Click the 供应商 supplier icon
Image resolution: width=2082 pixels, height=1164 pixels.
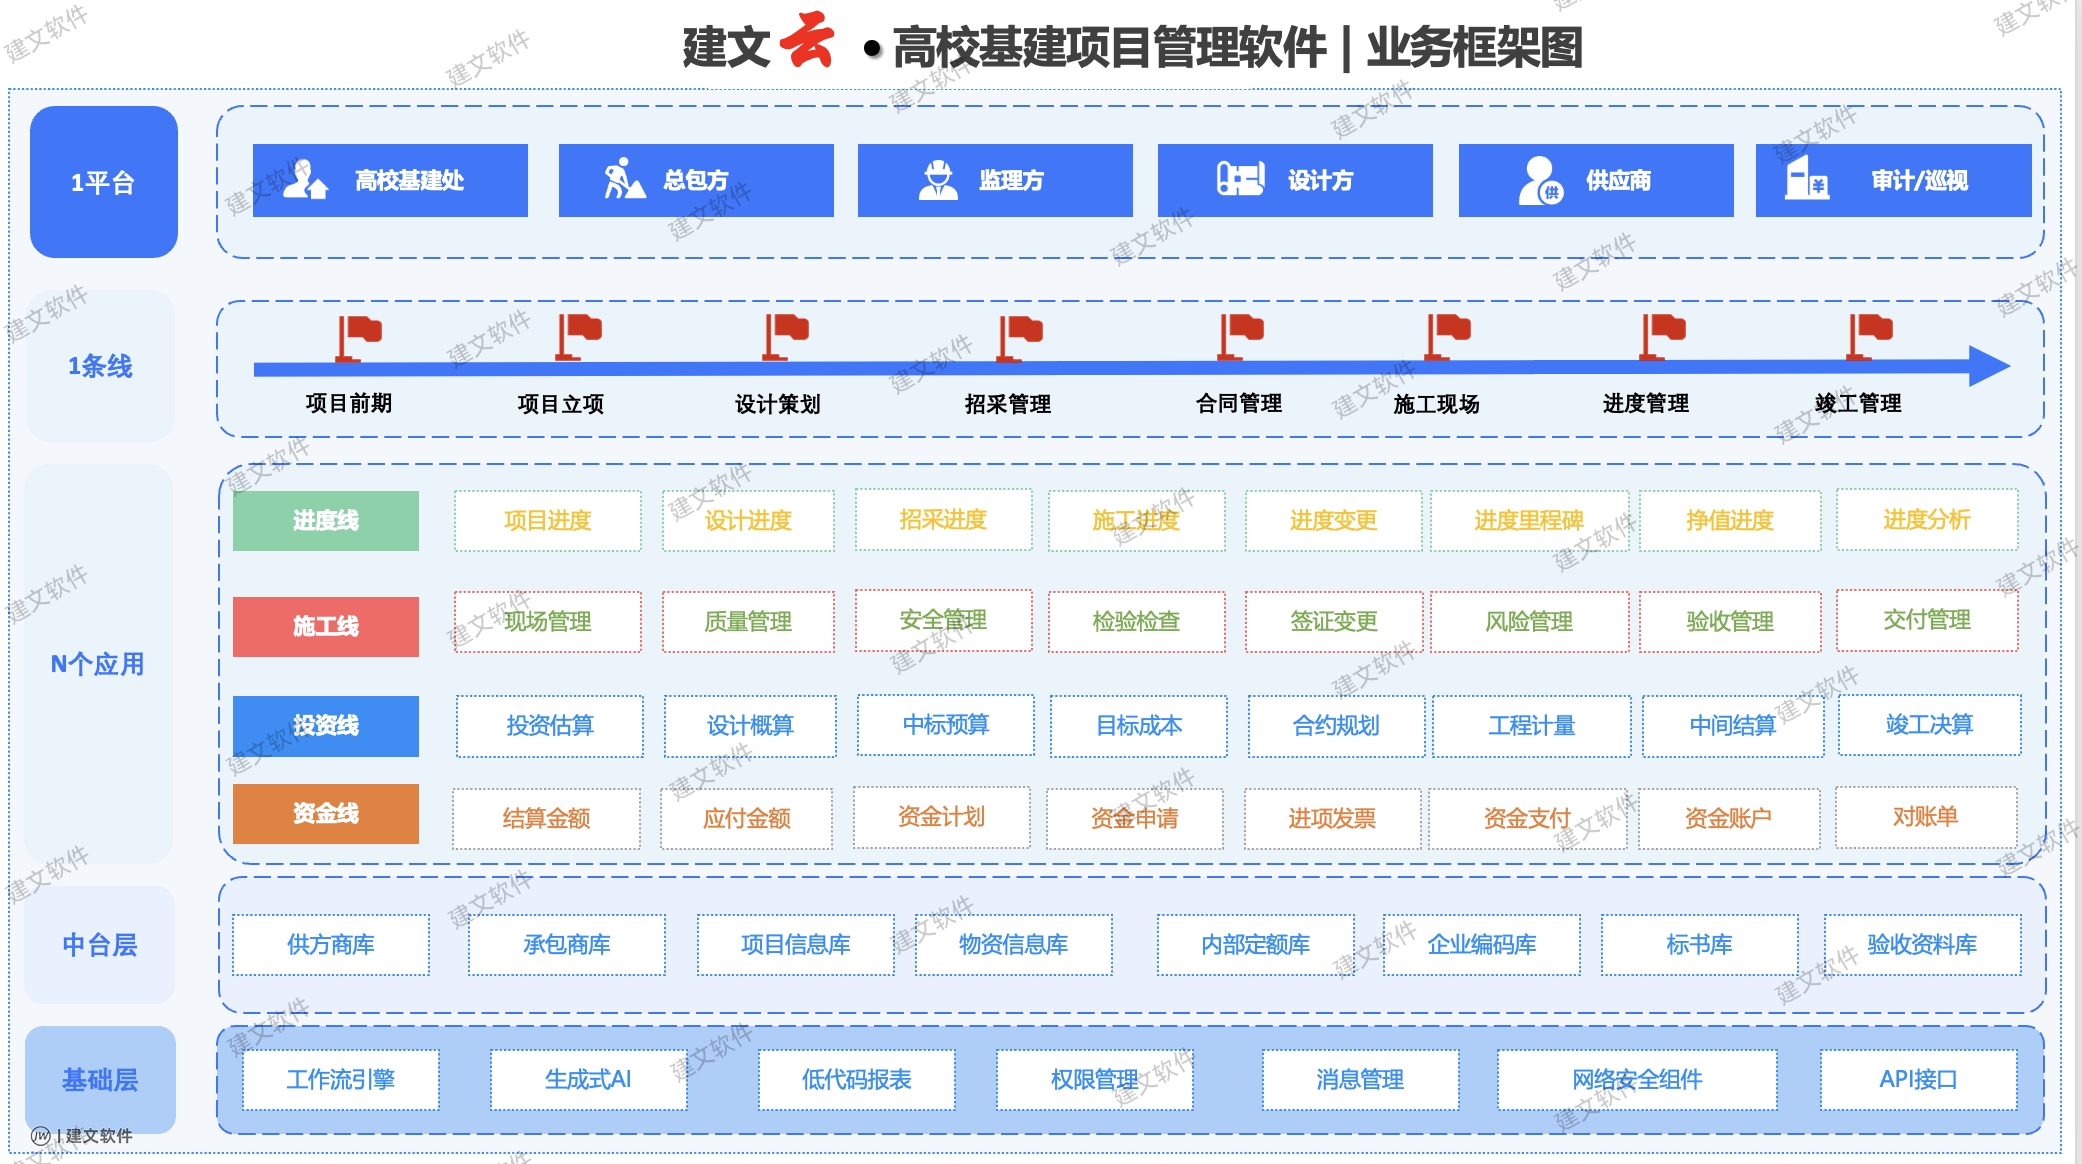coord(1540,181)
